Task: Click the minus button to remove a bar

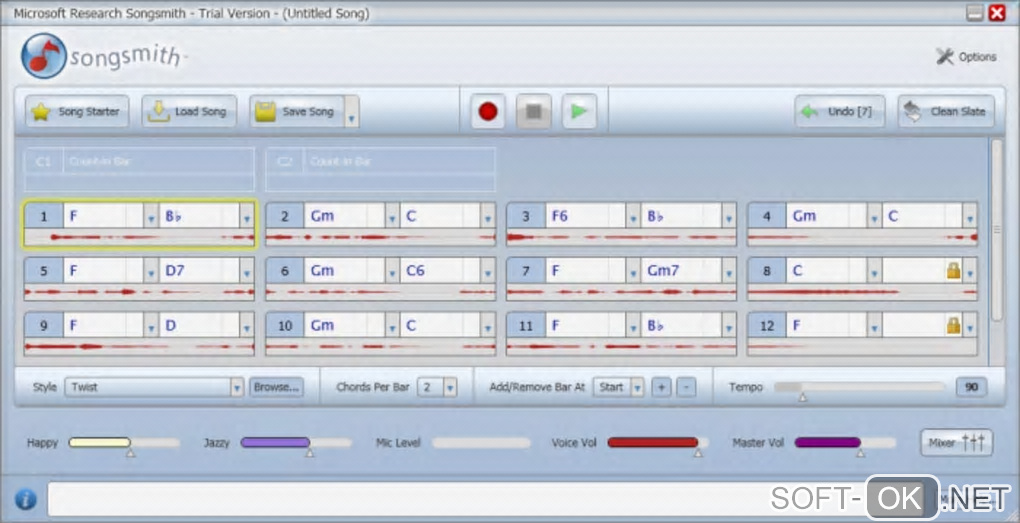Action: pyautogui.click(x=686, y=387)
